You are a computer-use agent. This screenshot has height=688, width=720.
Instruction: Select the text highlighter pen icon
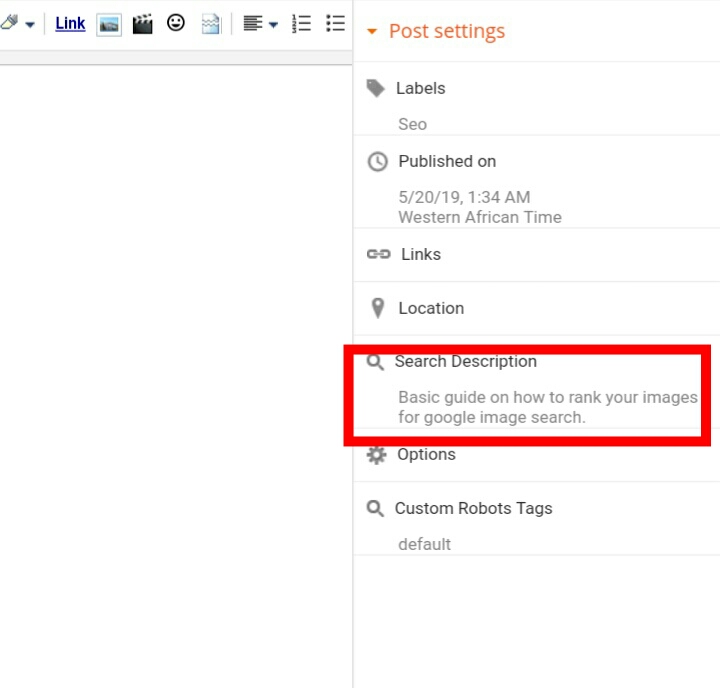pyautogui.click(x=9, y=22)
